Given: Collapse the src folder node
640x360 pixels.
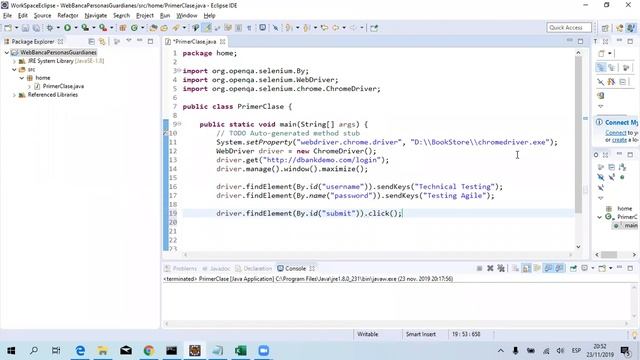Looking at the screenshot, I should [14, 69].
